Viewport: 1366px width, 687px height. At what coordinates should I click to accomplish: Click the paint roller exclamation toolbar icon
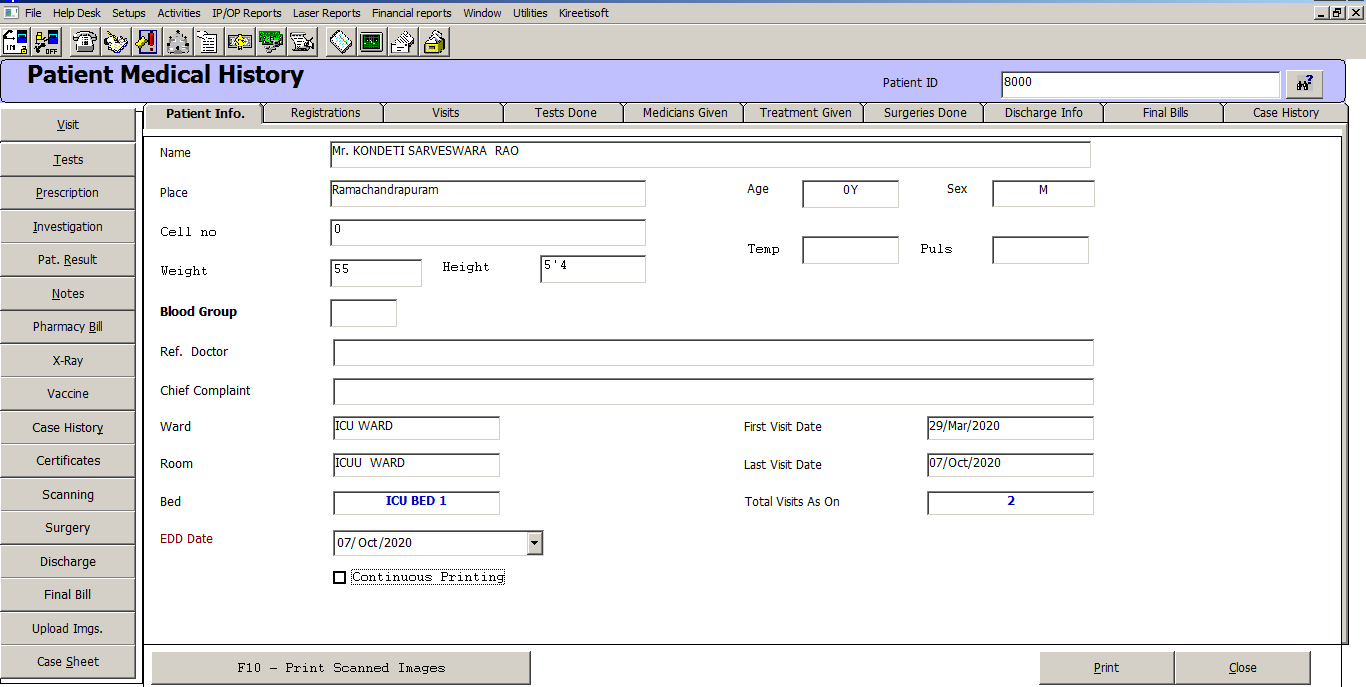tap(146, 42)
